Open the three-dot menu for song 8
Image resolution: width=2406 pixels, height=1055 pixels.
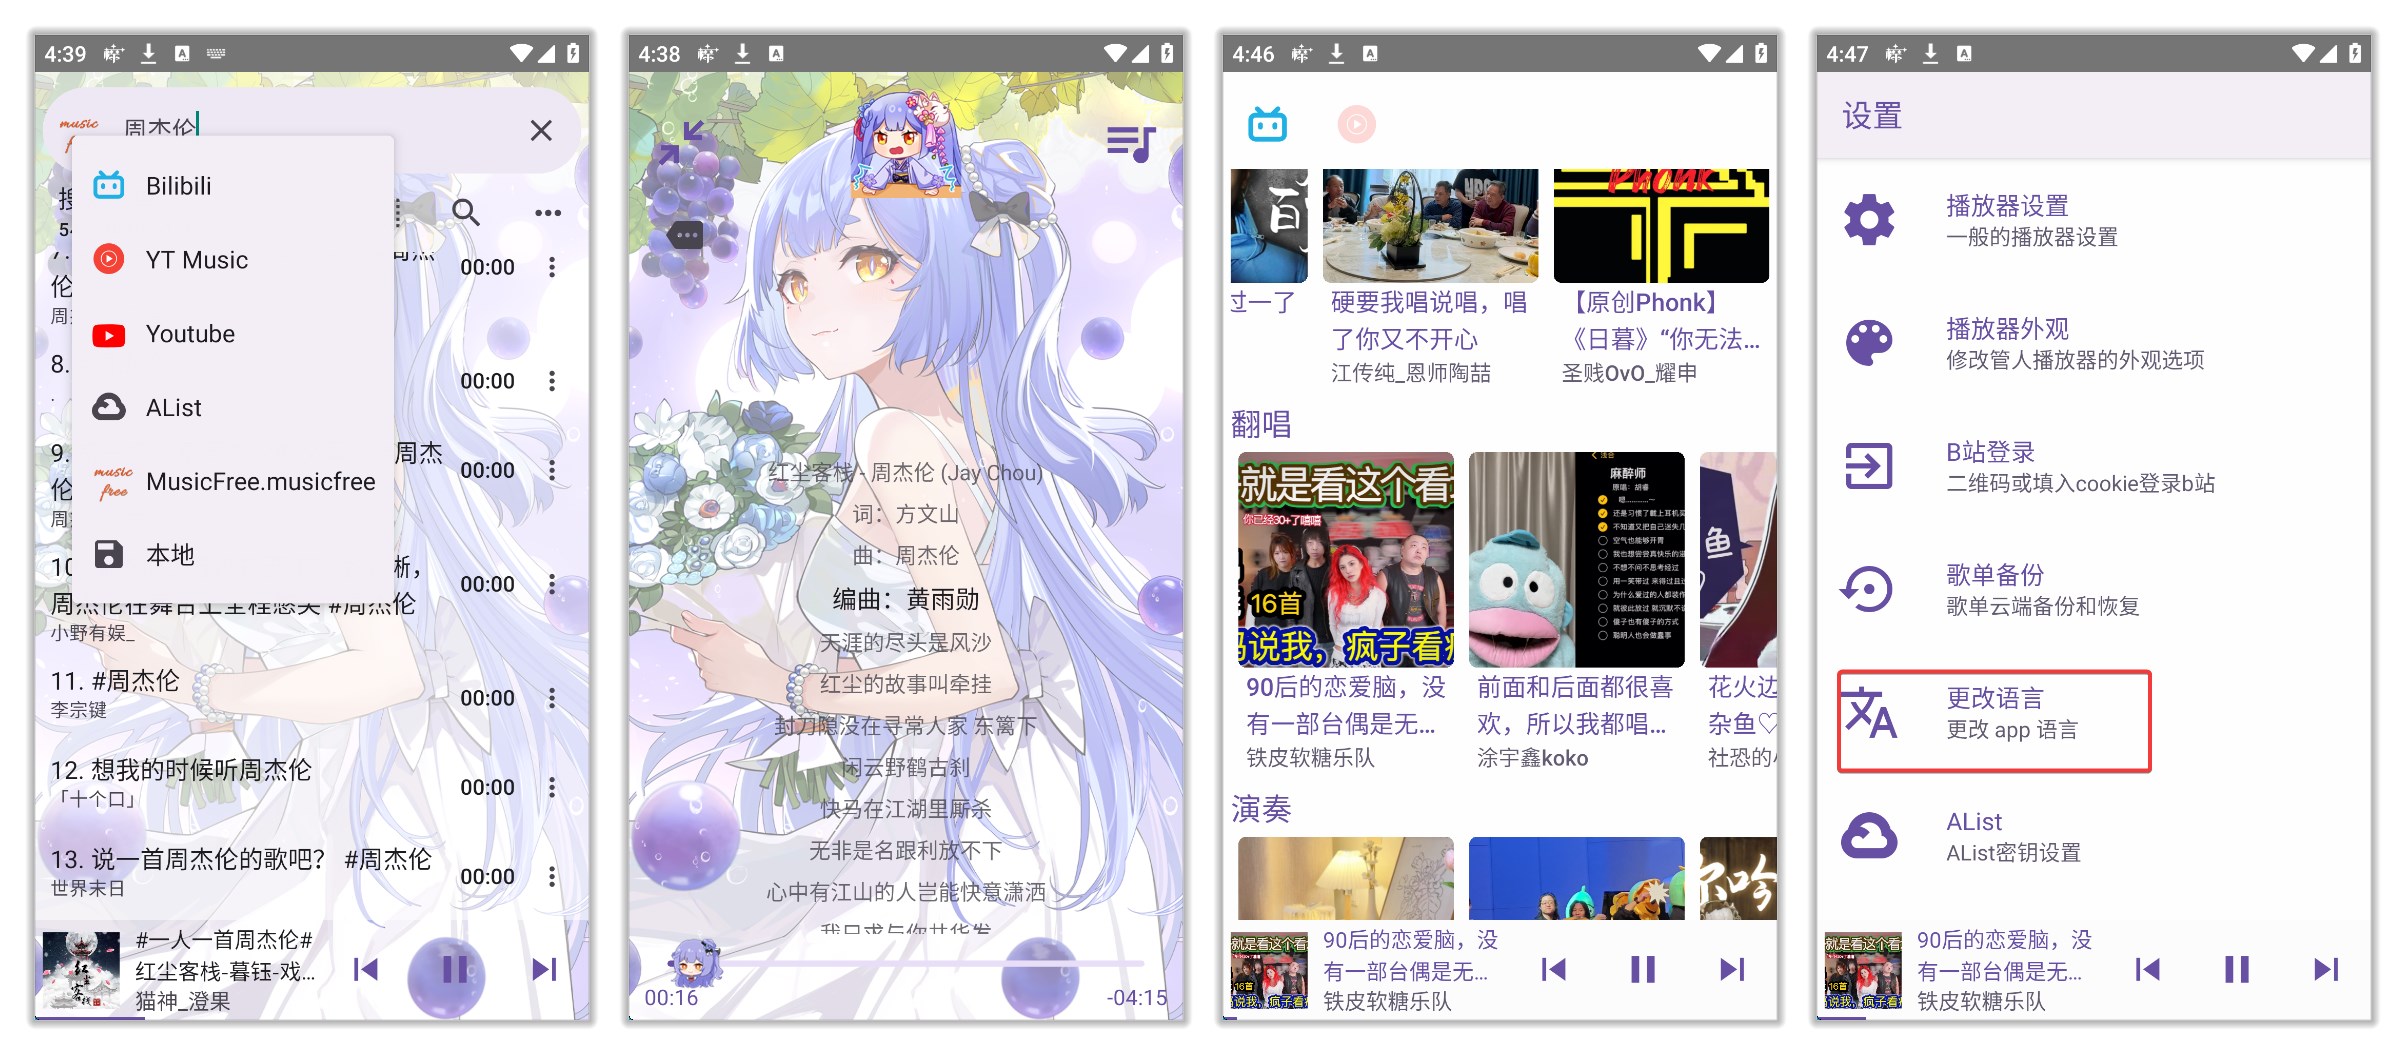click(x=552, y=381)
